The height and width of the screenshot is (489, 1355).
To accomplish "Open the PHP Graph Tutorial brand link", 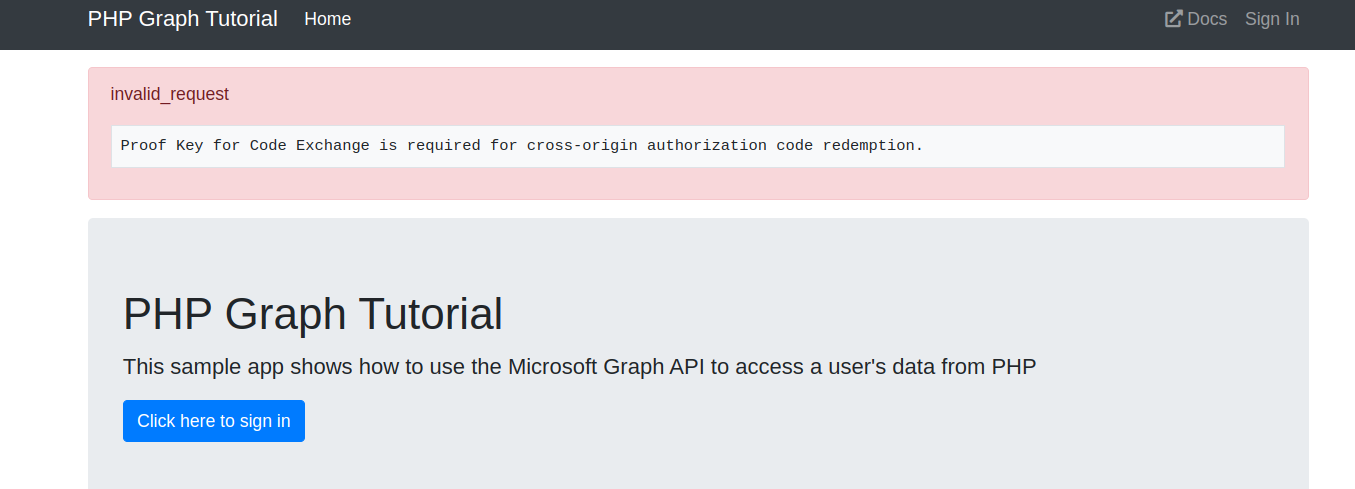I will tap(183, 19).
